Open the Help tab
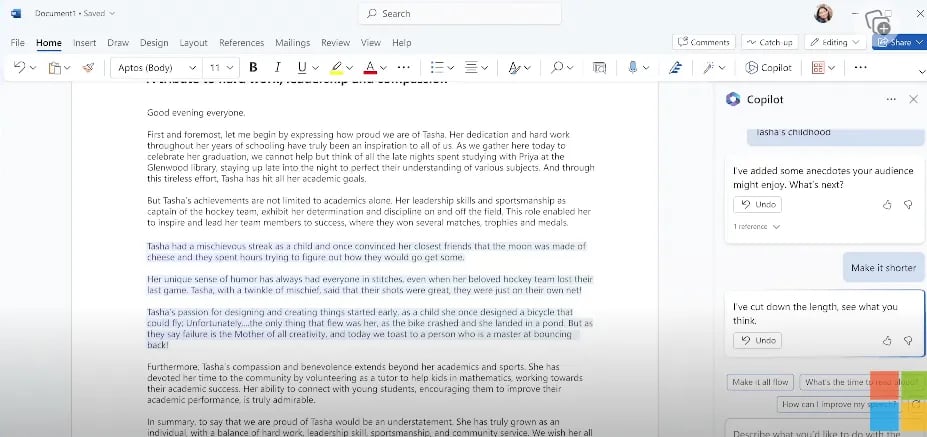Image resolution: width=927 pixels, height=437 pixels. [x=401, y=43]
